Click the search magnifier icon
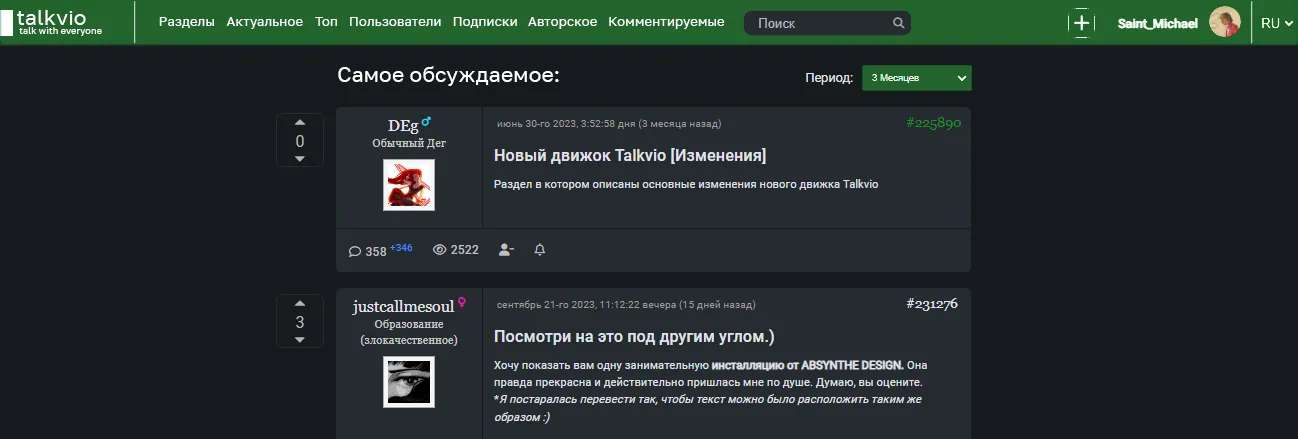This screenshot has height=439, width=1298. [899, 23]
